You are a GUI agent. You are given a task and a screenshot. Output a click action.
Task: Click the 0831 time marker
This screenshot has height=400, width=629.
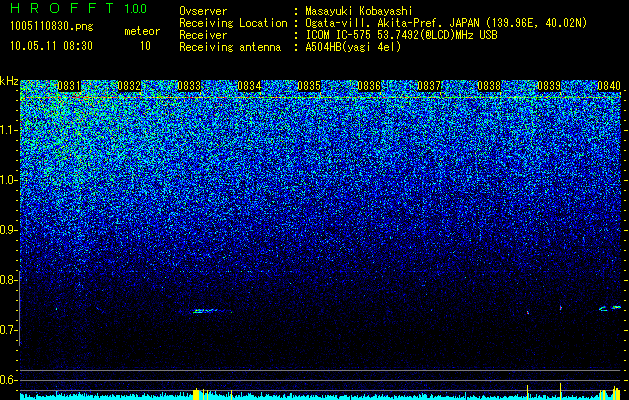click(x=69, y=86)
